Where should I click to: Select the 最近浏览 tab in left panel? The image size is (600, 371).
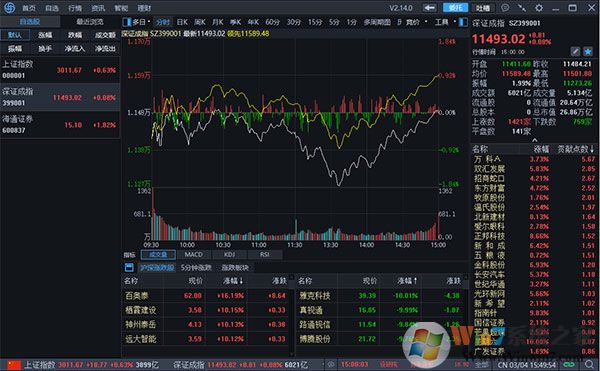click(x=90, y=22)
